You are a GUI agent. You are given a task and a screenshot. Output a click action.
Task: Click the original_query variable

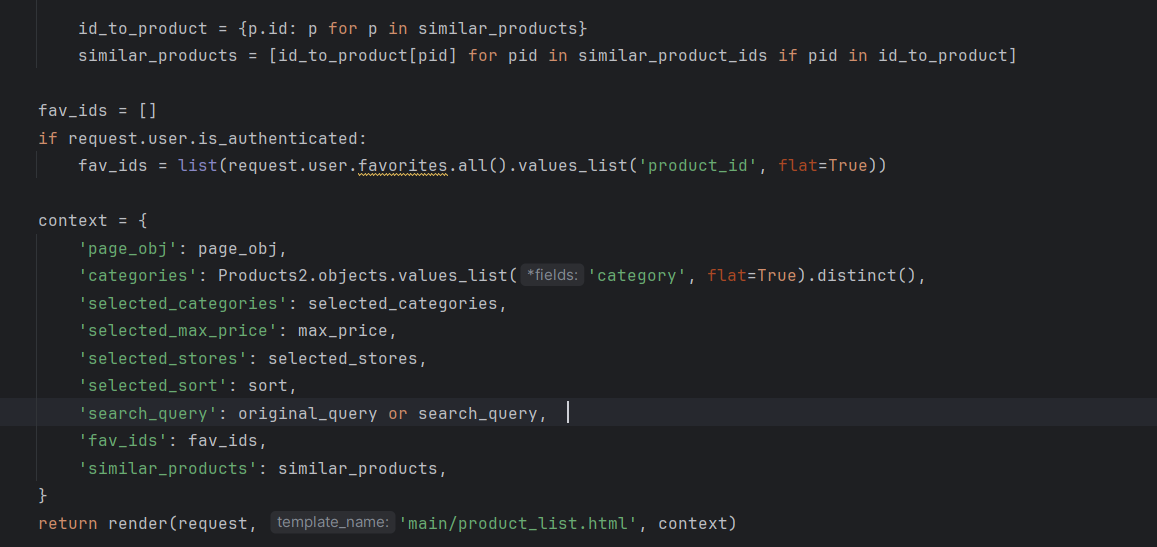[x=307, y=413]
